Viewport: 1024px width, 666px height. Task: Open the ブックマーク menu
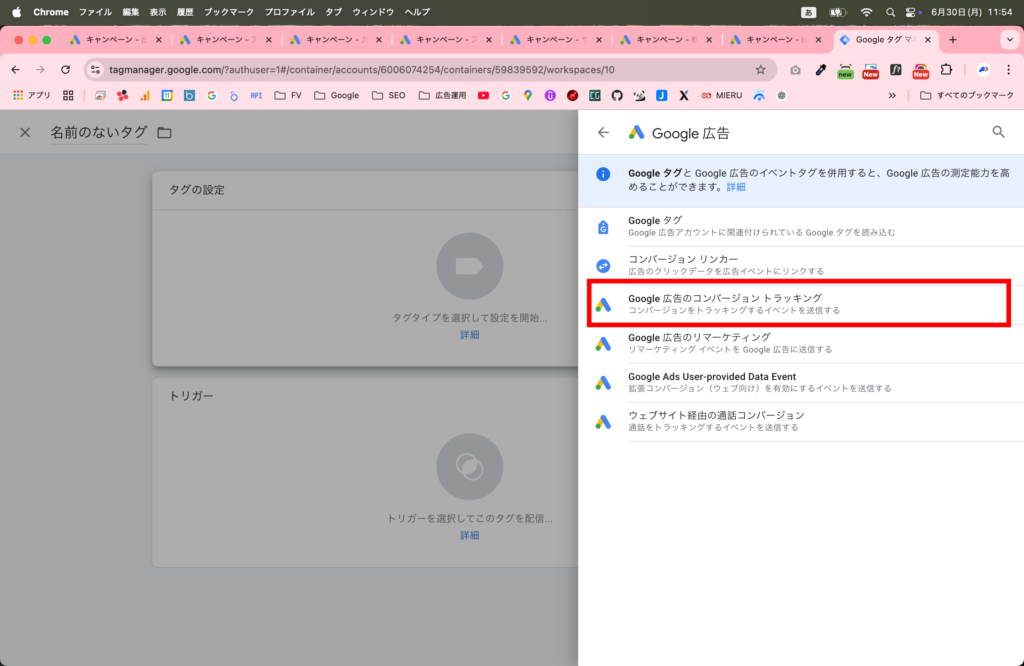pos(229,12)
